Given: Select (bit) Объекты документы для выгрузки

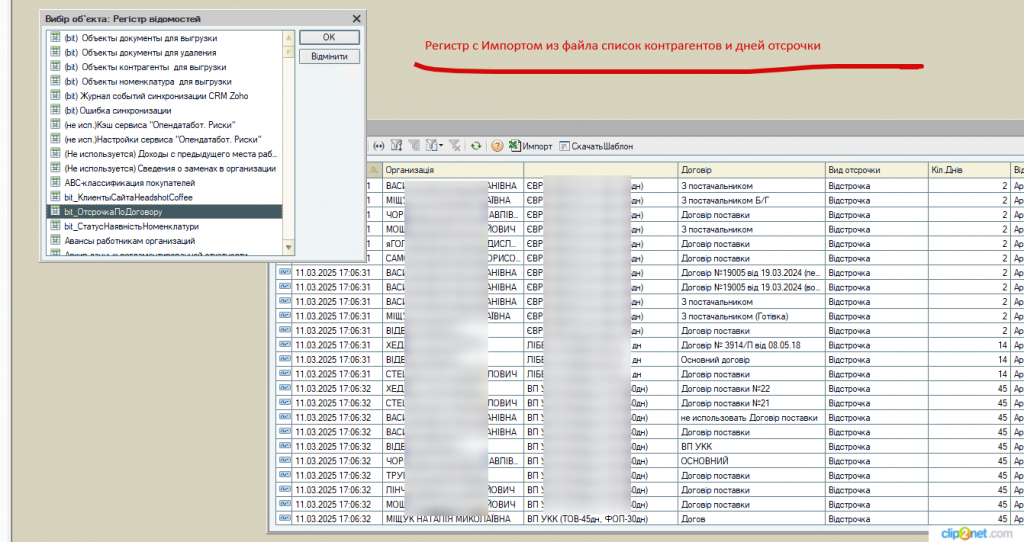Looking at the screenshot, I should pos(165,38).
